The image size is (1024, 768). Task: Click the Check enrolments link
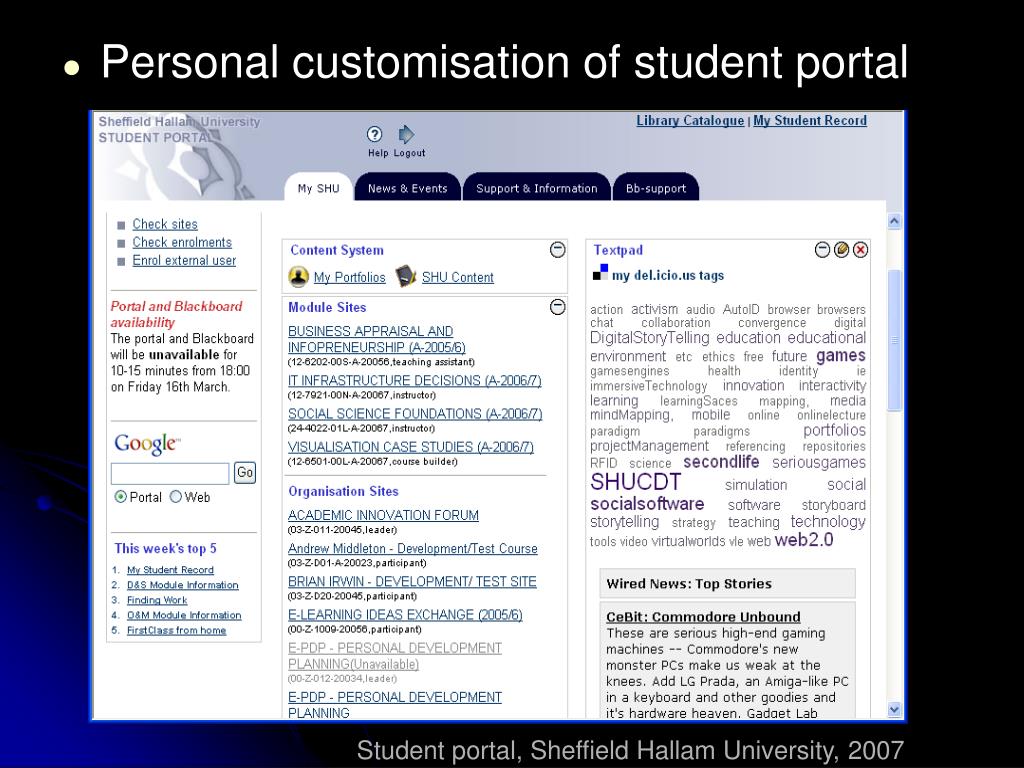coord(182,242)
